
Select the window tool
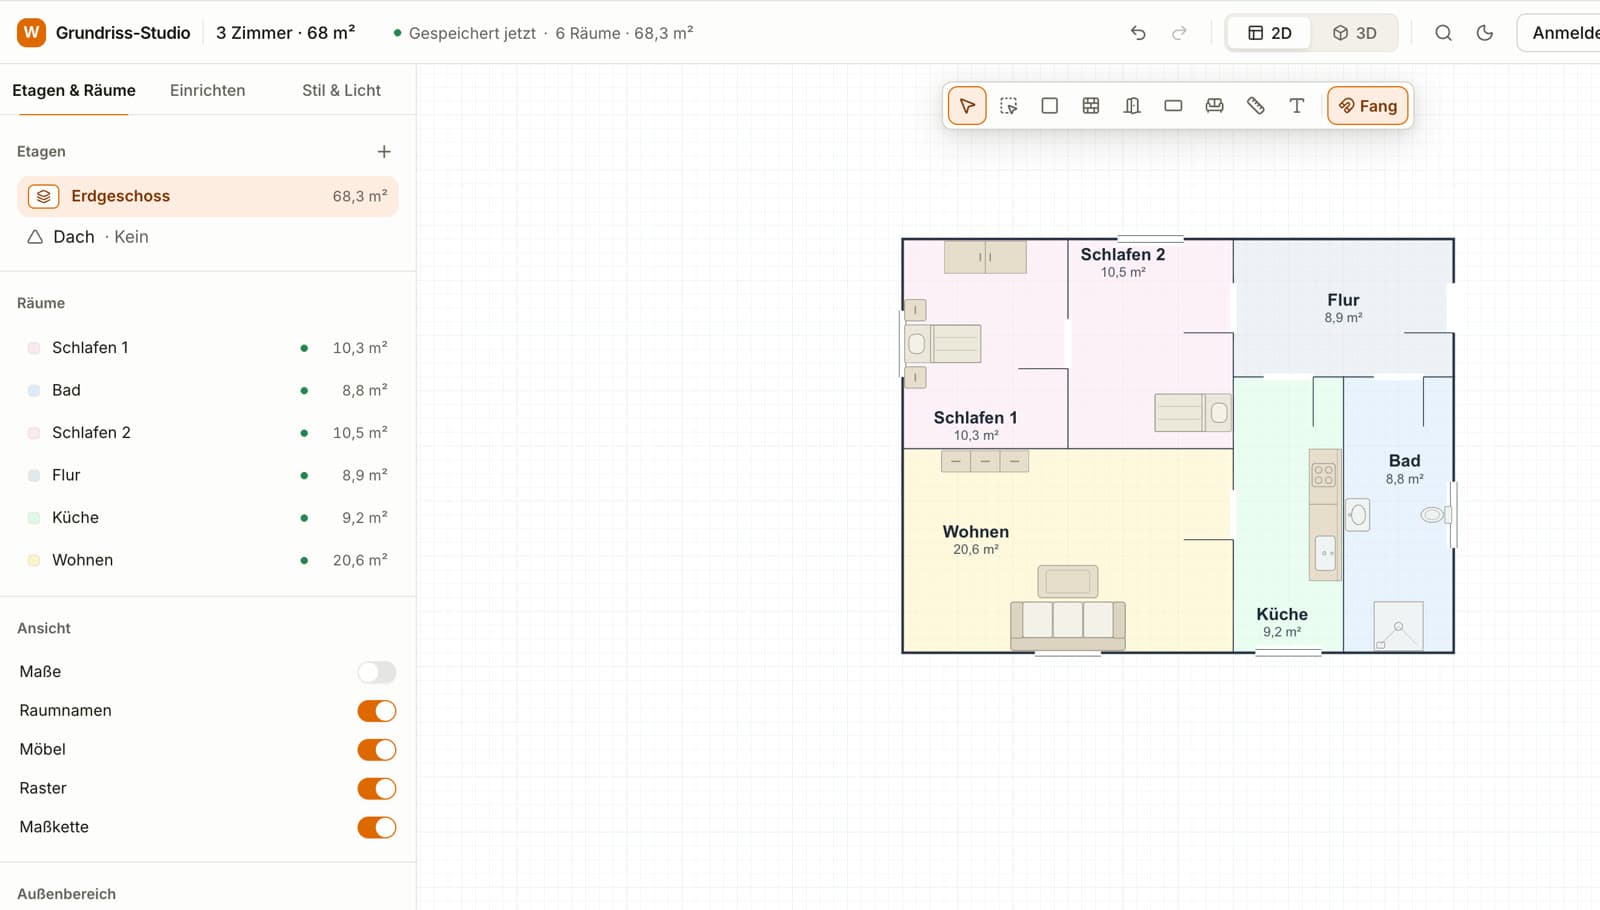pos(1173,106)
